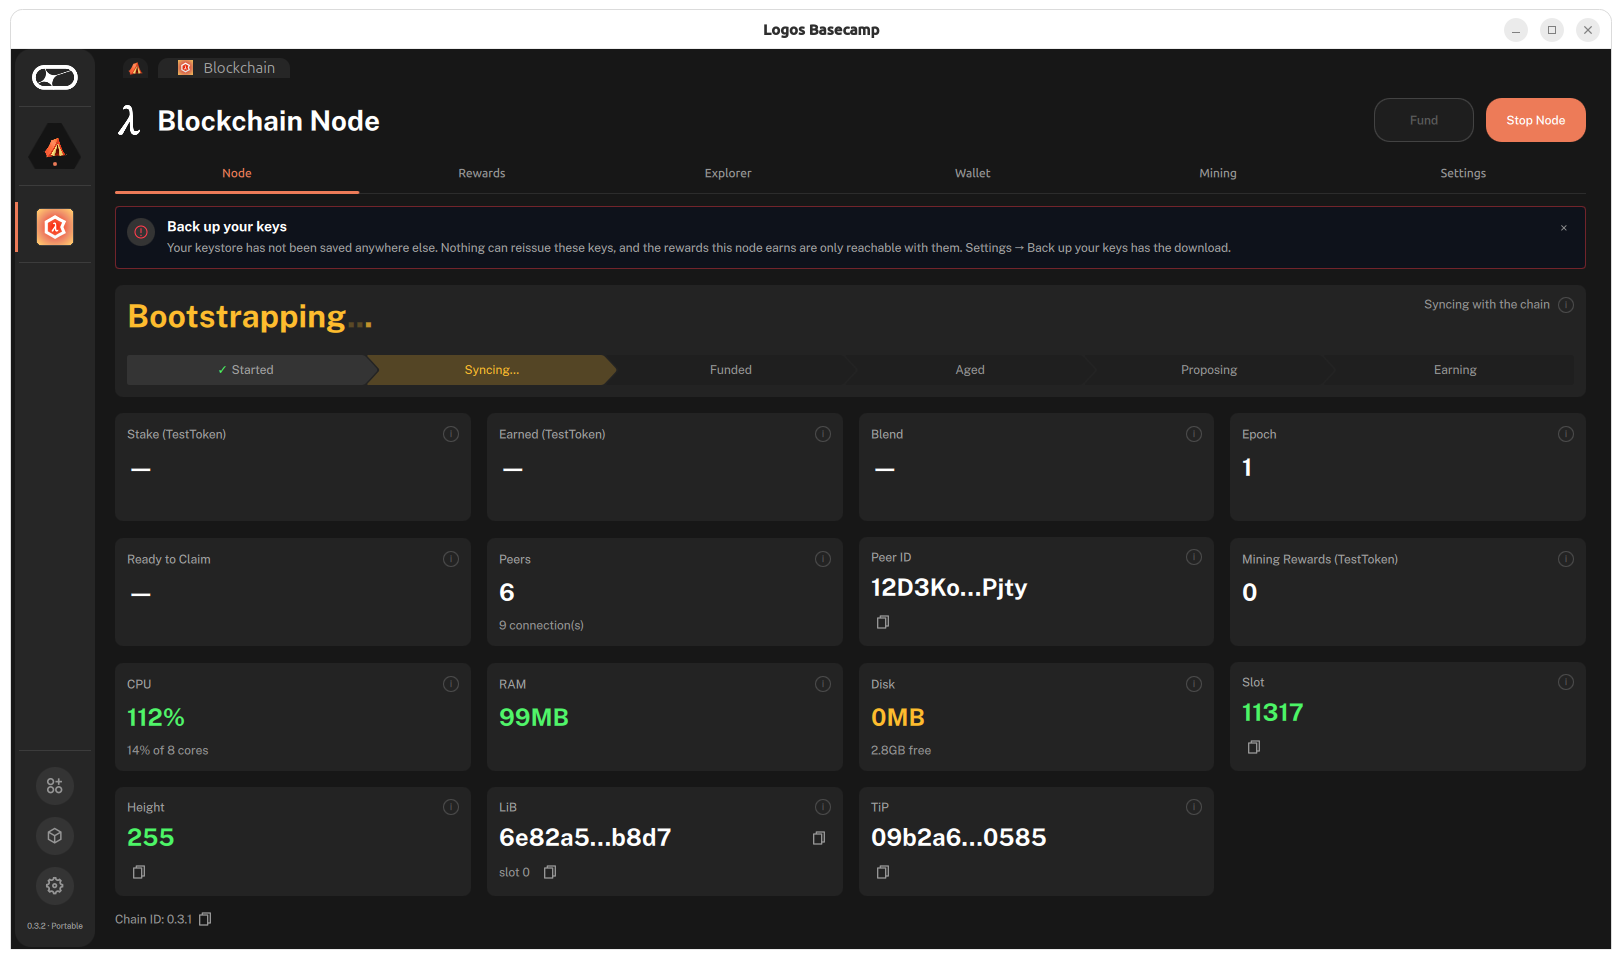The image size is (1622, 960).
Task: Select the Blockchain module icon in sidebar
Action: pos(55,227)
